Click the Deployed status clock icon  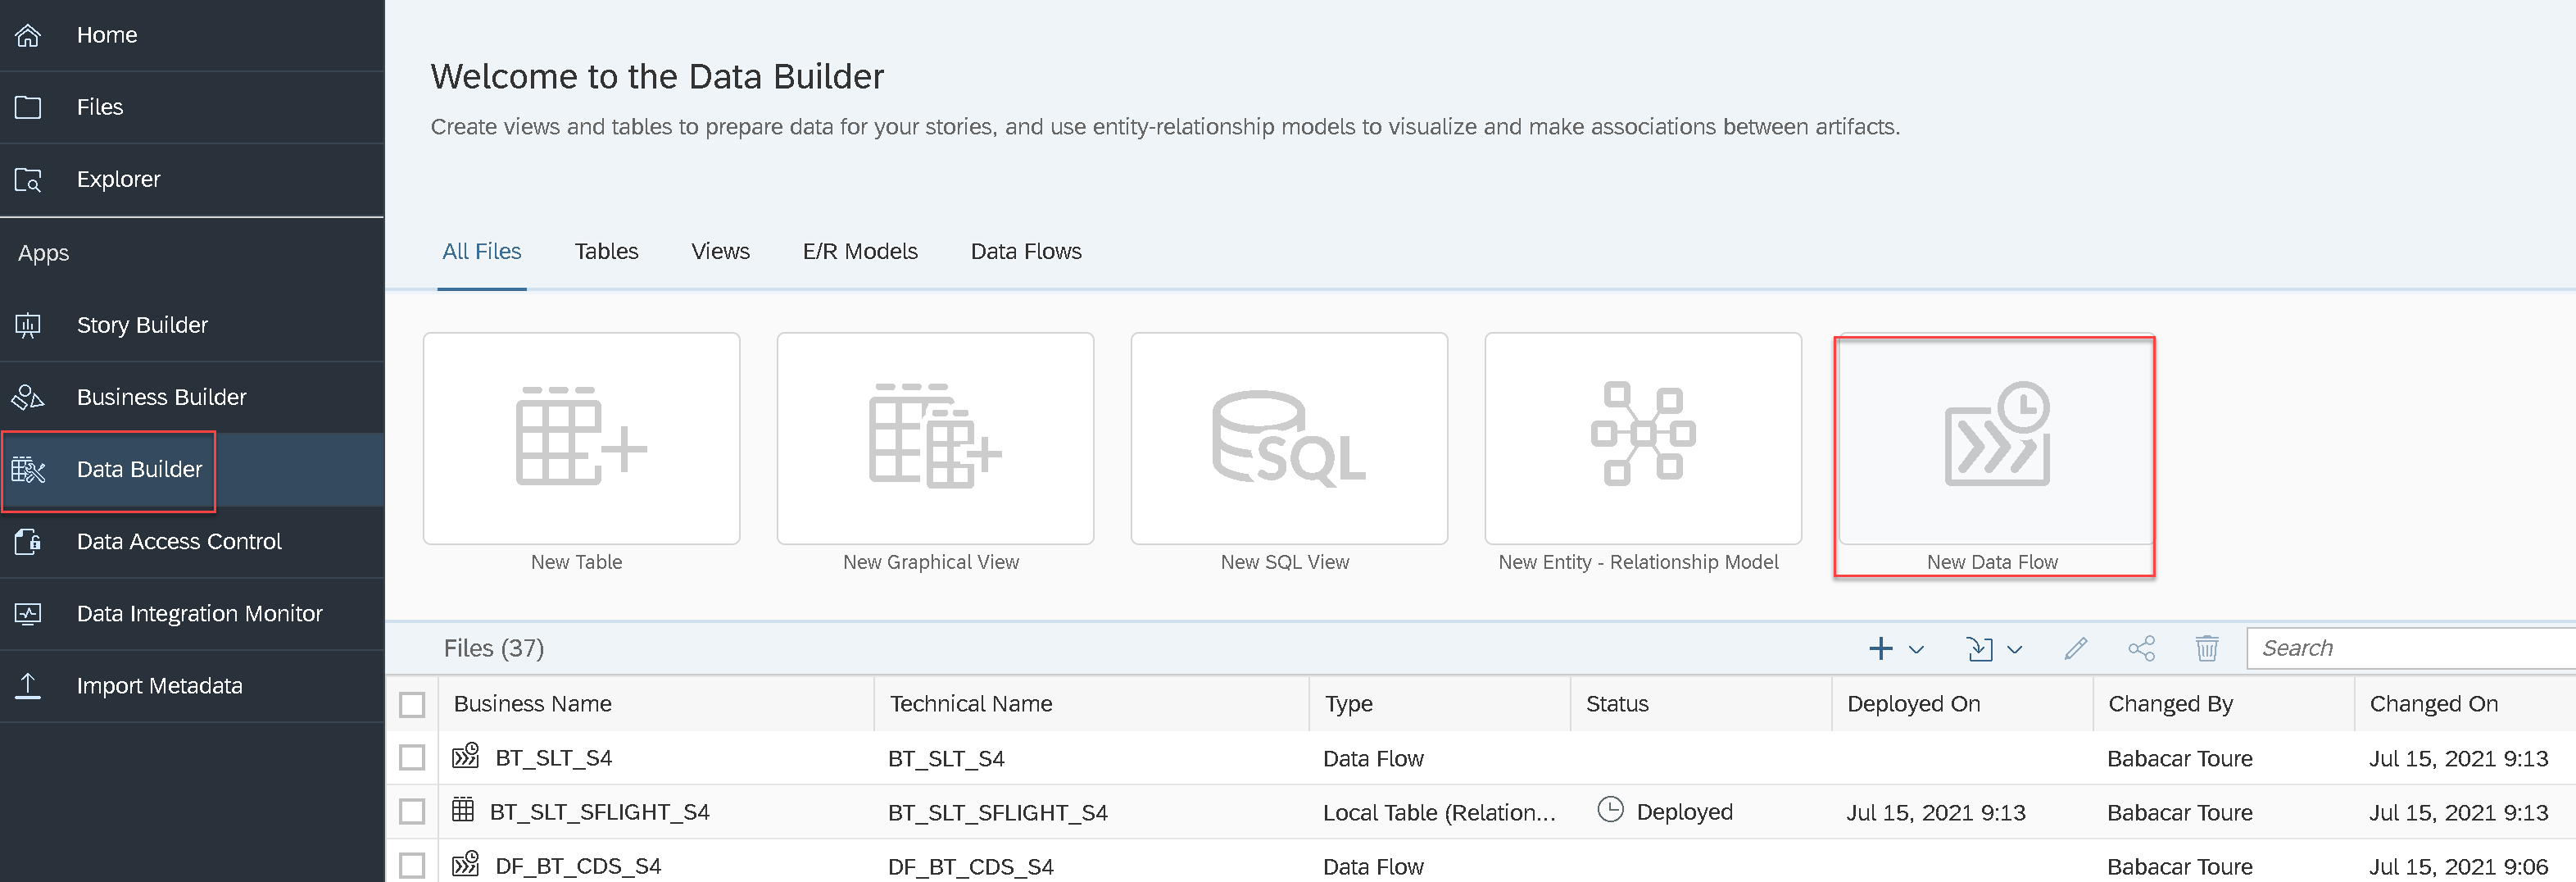click(x=1610, y=809)
